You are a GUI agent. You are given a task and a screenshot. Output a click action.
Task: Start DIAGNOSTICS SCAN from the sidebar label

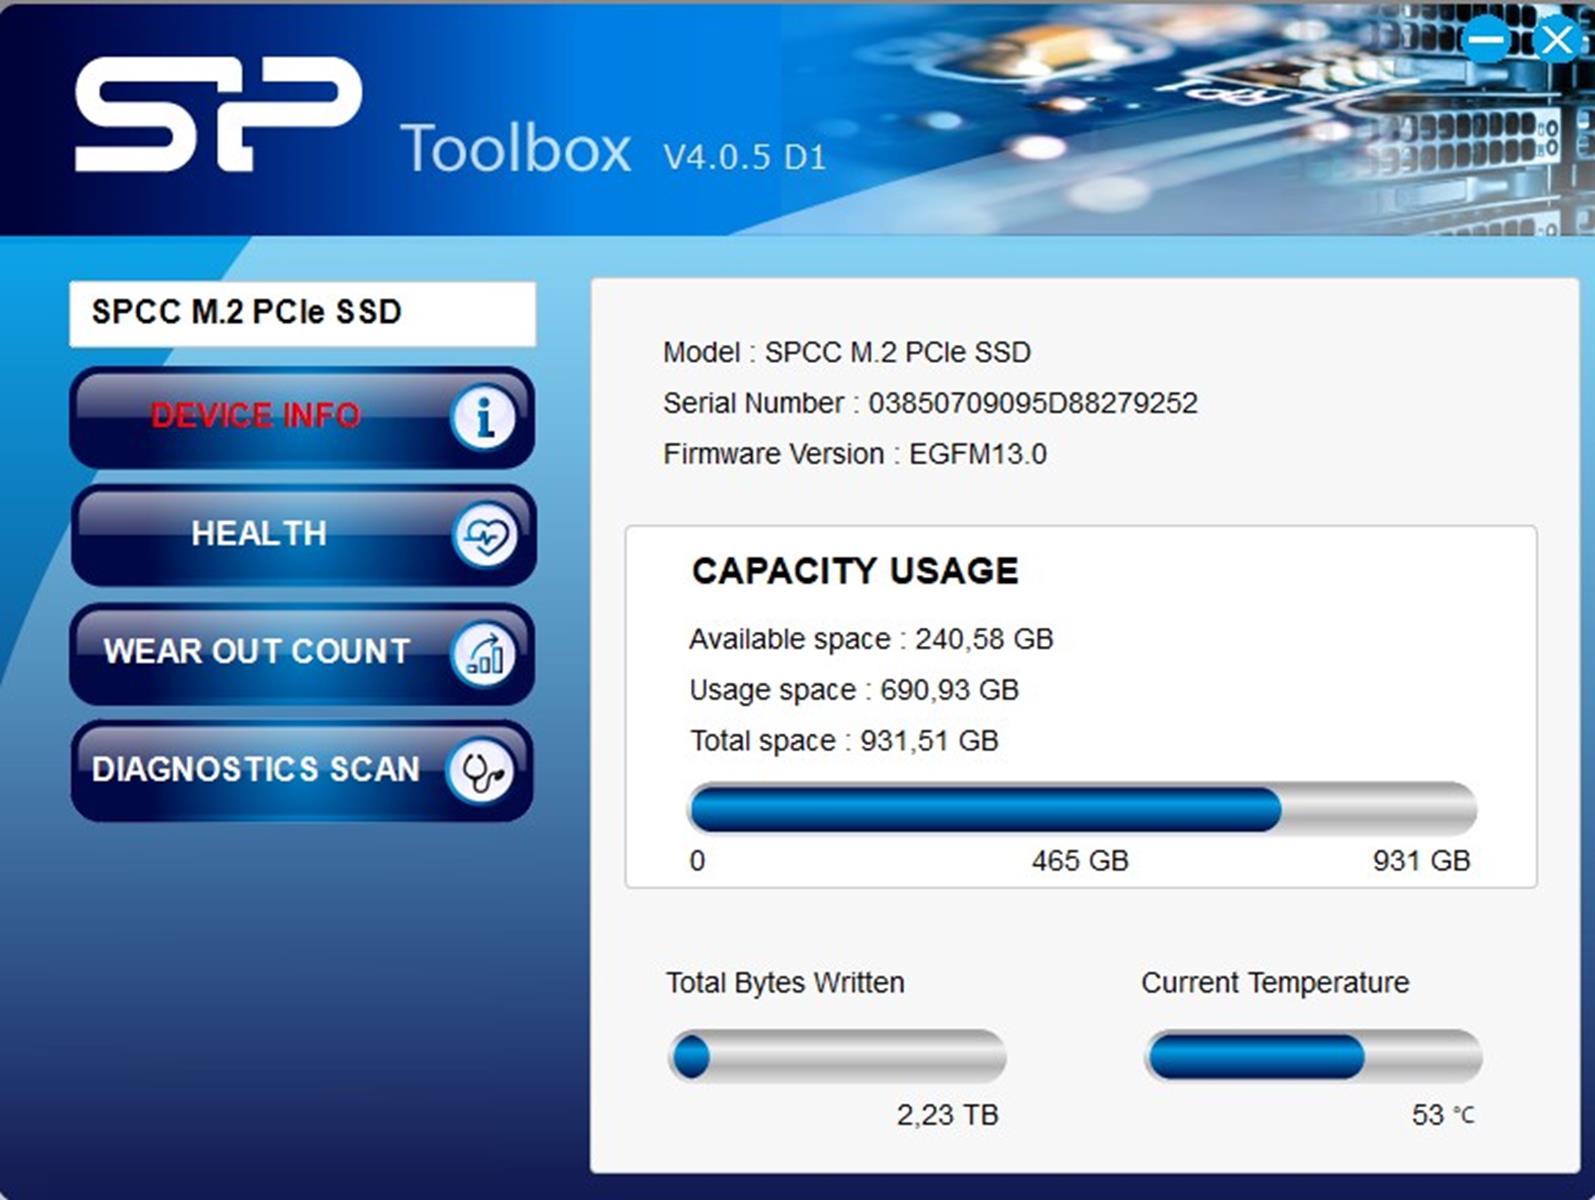tap(256, 769)
